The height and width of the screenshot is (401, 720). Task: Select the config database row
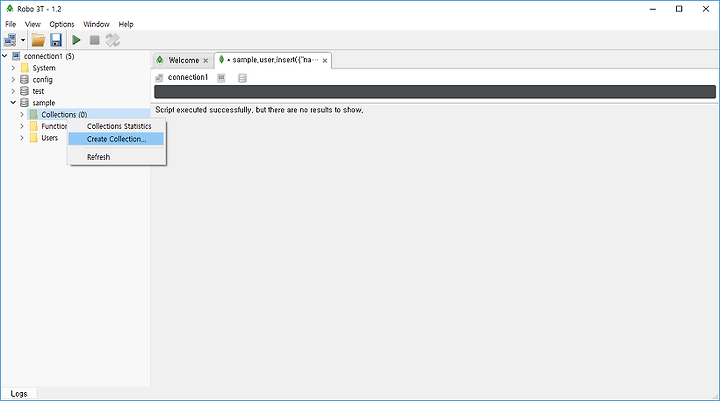42,79
